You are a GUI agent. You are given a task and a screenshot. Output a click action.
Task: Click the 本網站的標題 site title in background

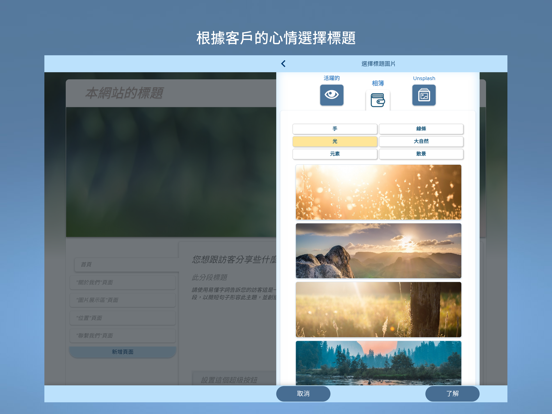click(x=124, y=93)
